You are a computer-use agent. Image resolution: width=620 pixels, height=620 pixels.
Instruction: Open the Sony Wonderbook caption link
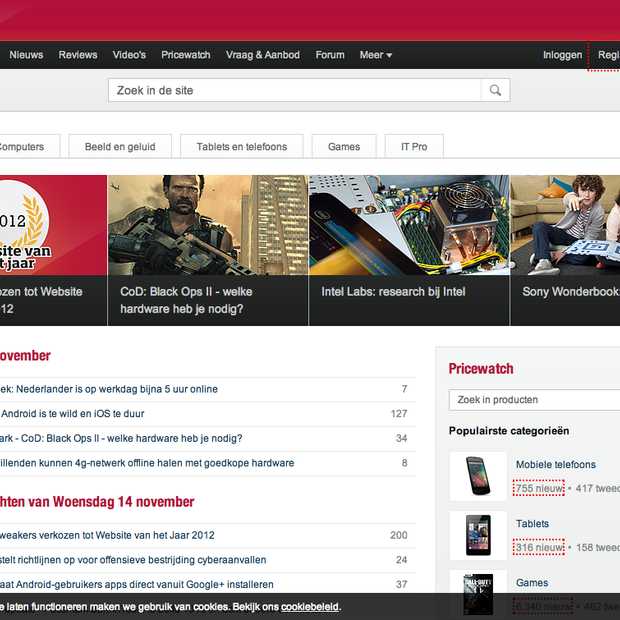[x=571, y=292]
